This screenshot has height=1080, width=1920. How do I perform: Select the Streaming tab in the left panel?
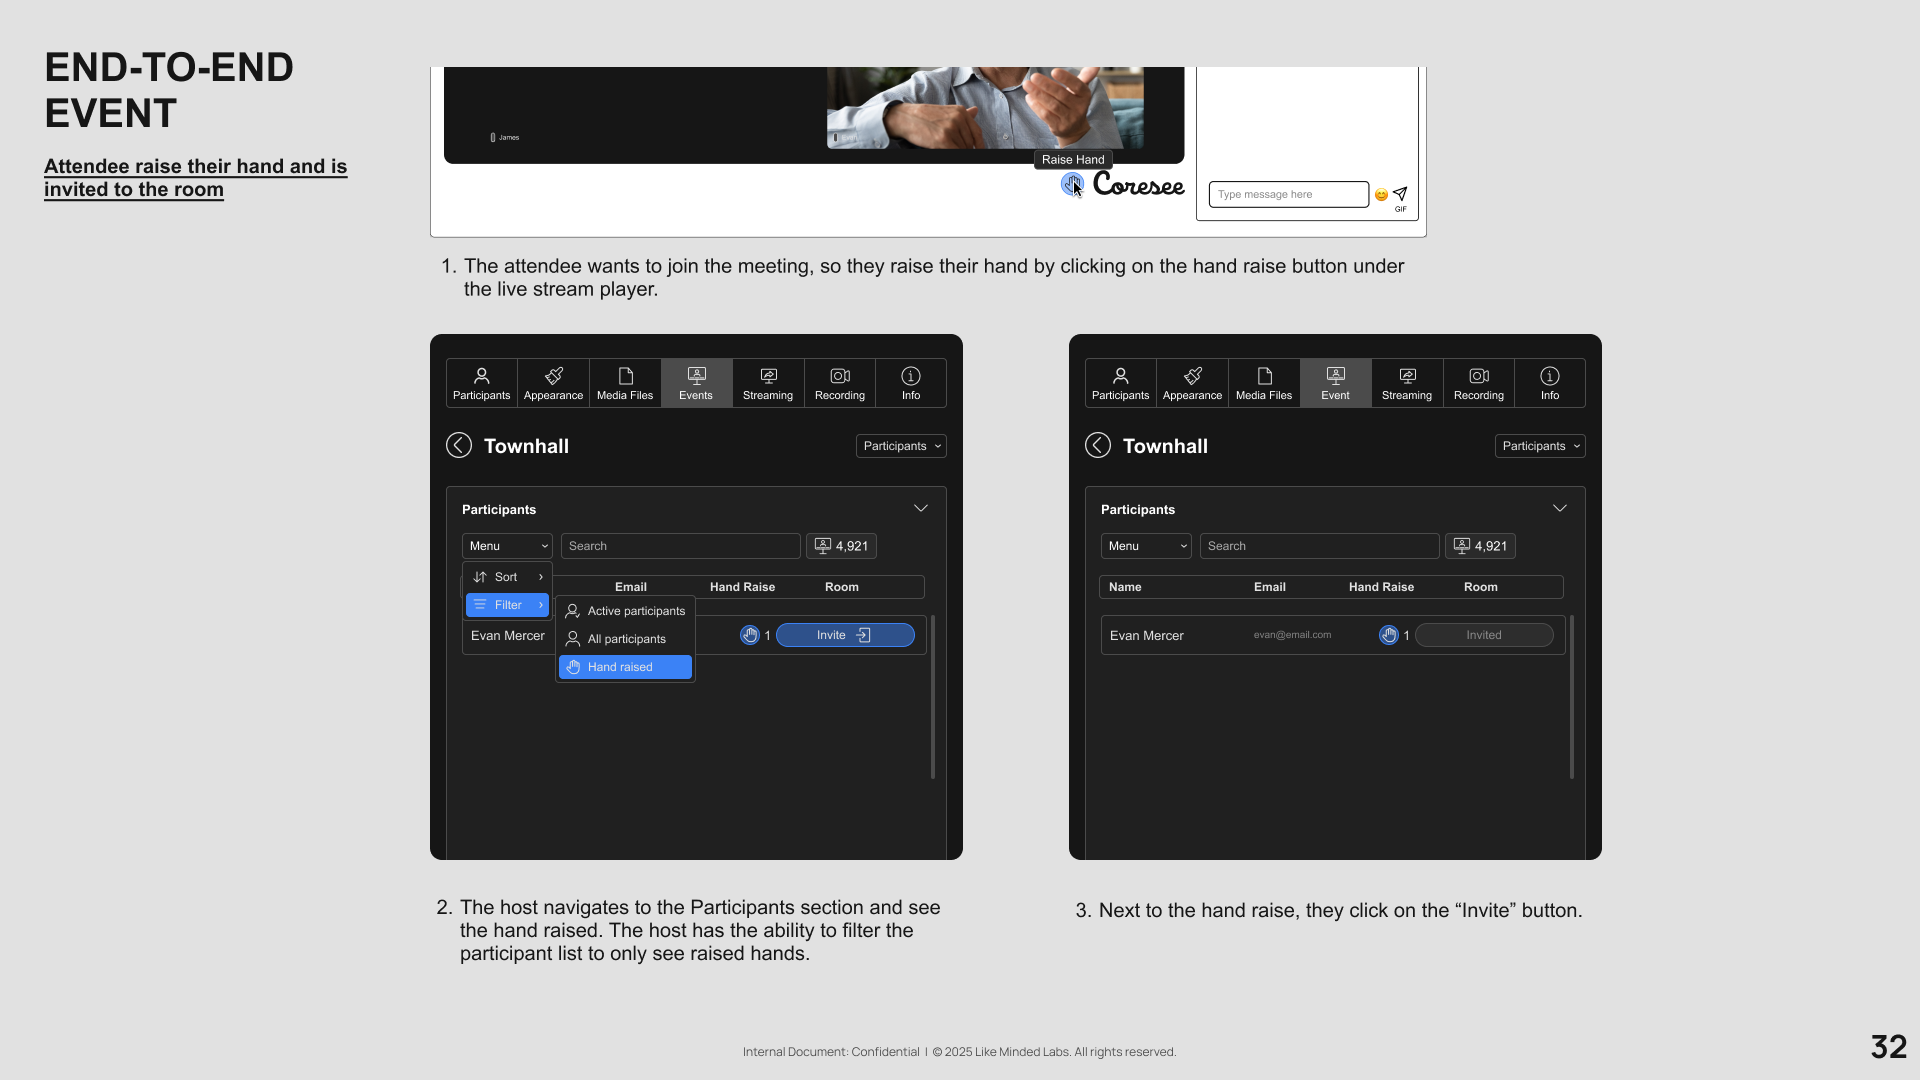tap(768, 383)
